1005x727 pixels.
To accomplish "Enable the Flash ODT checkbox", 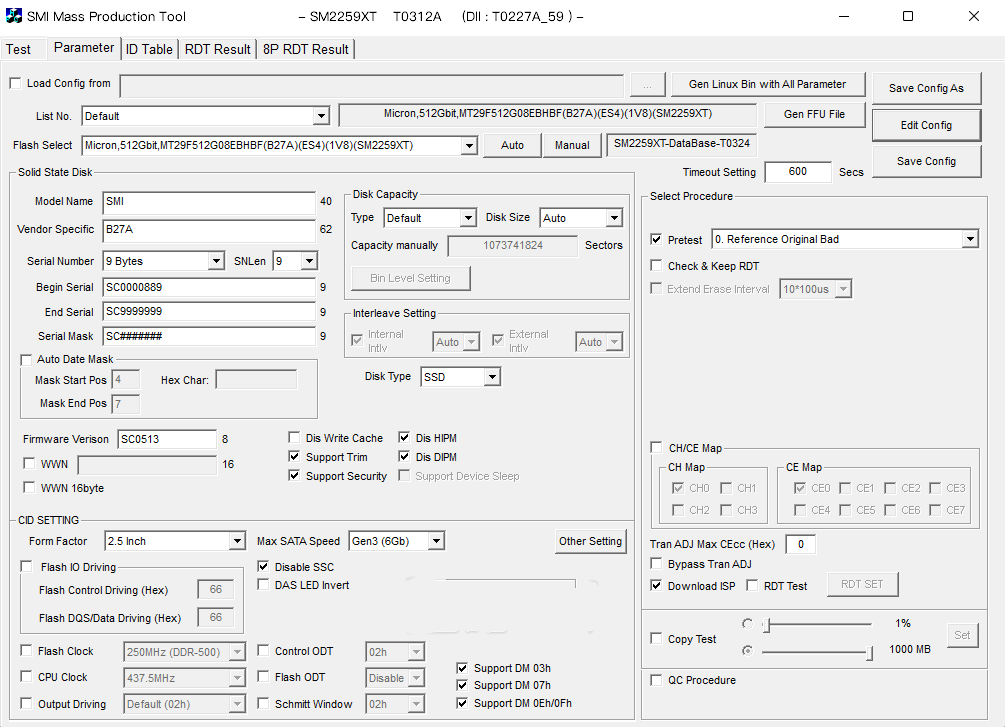I will pos(263,676).
